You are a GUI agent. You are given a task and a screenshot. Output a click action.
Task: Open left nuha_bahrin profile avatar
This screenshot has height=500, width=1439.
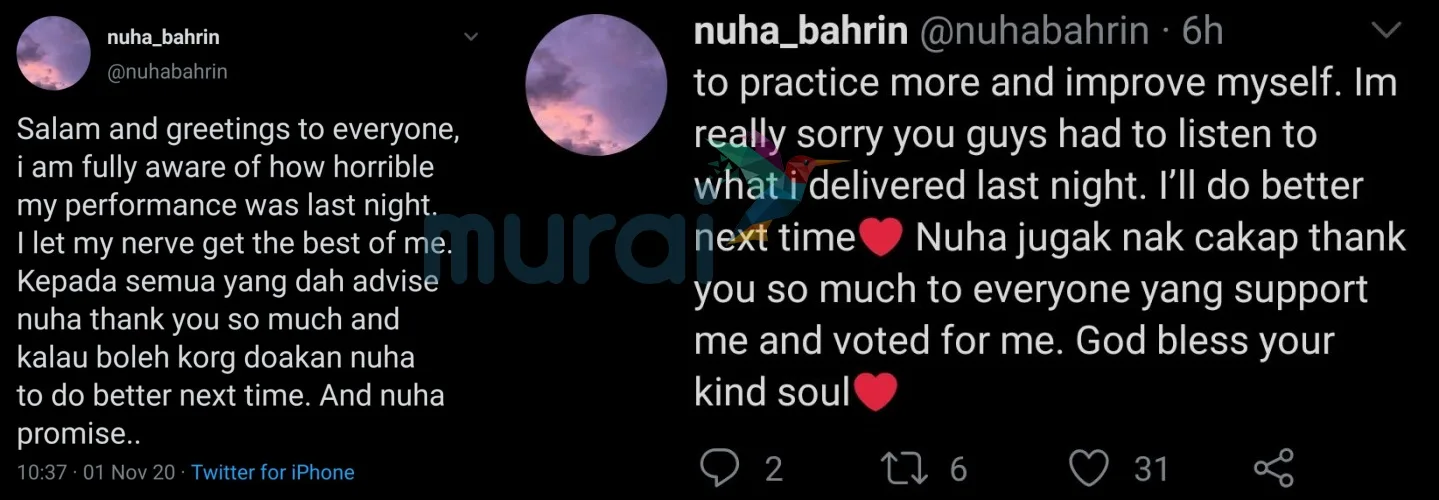(x=54, y=53)
